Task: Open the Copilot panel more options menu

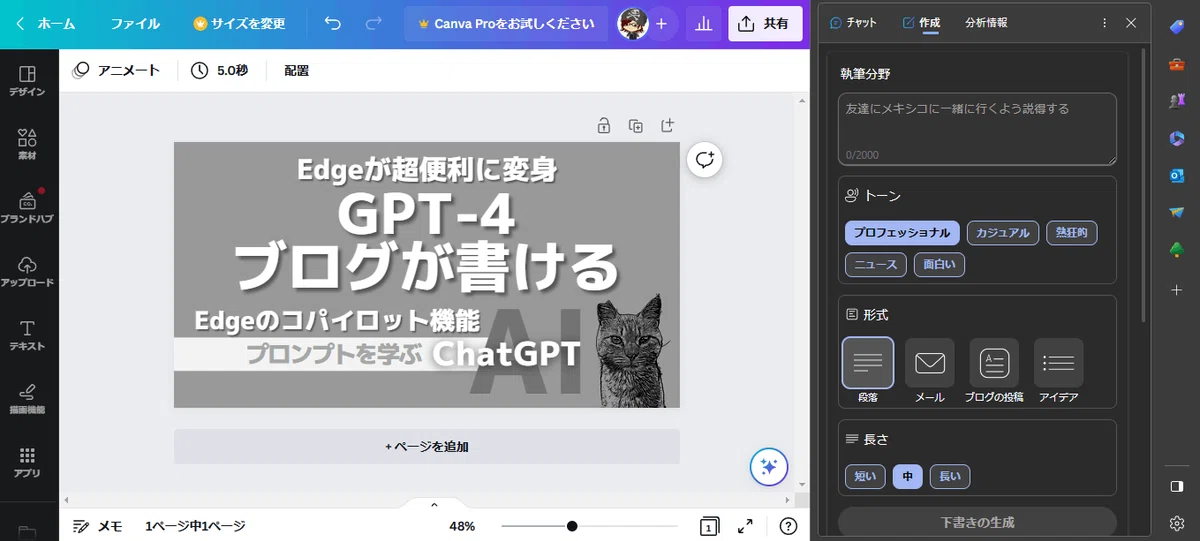Action: tap(1104, 22)
